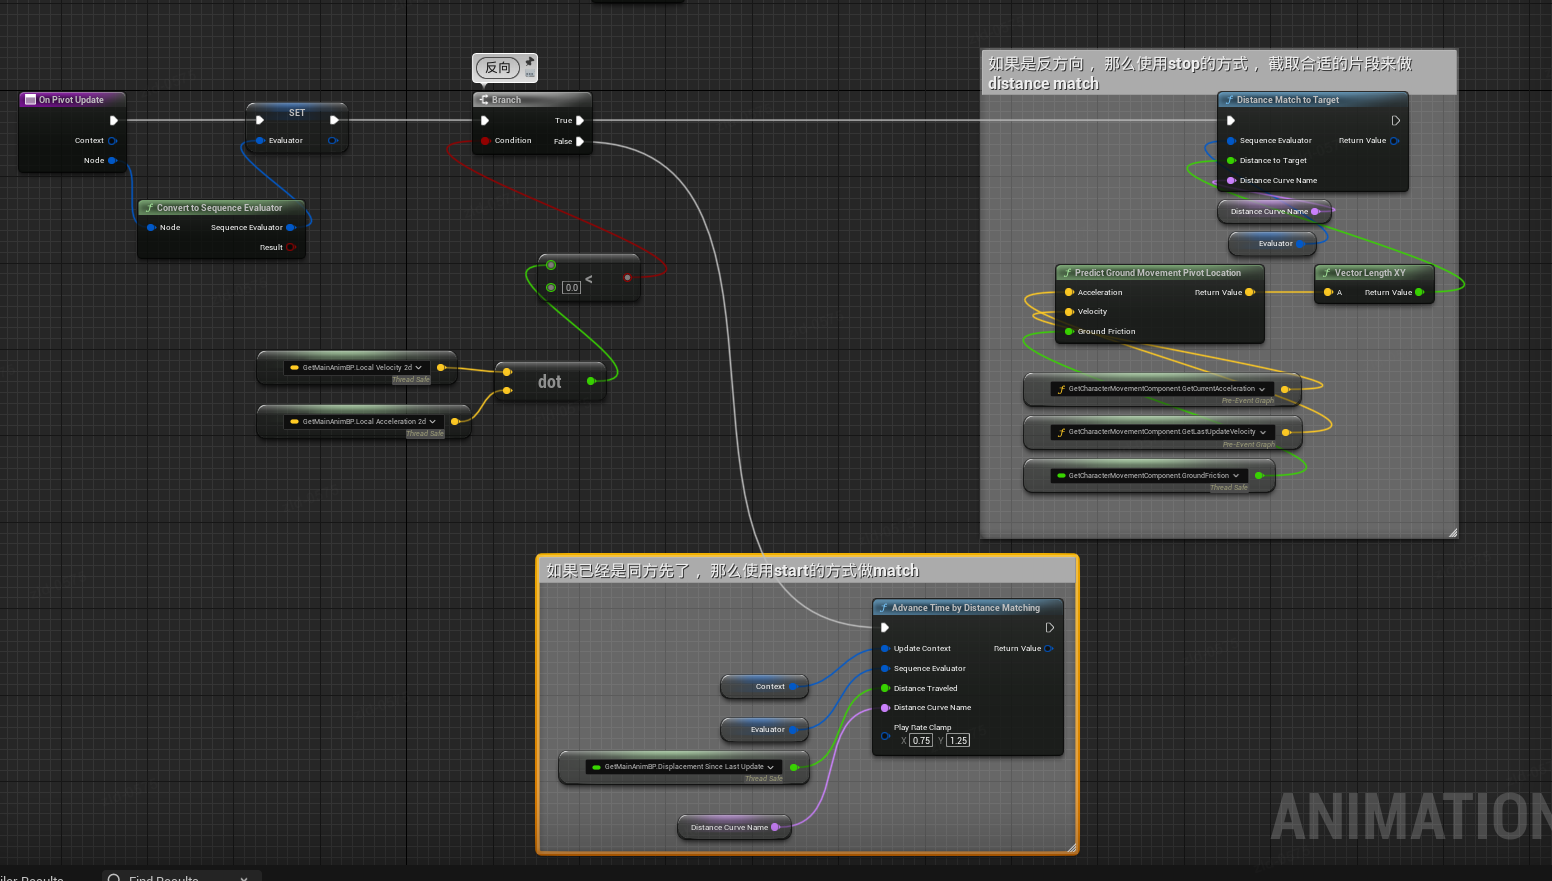1552x881 pixels.
Task: Click Return Value pin on Predict Ground Movement
Action: pyautogui.click(x=1249, y=293)
